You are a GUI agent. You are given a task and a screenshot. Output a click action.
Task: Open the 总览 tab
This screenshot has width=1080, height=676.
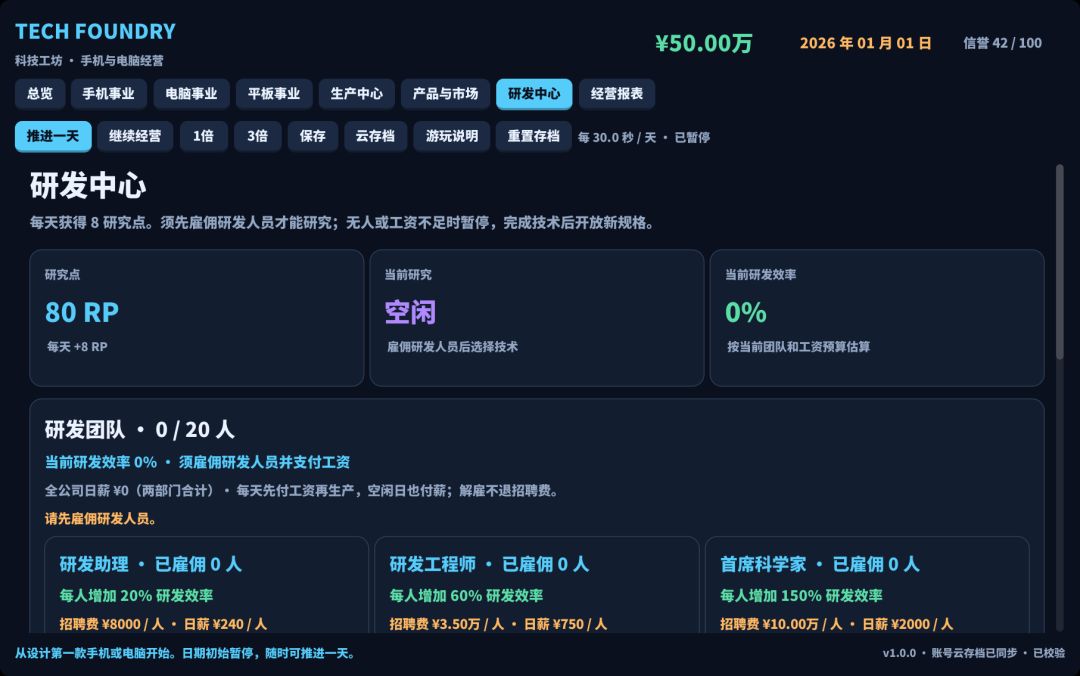pos(40,94)
